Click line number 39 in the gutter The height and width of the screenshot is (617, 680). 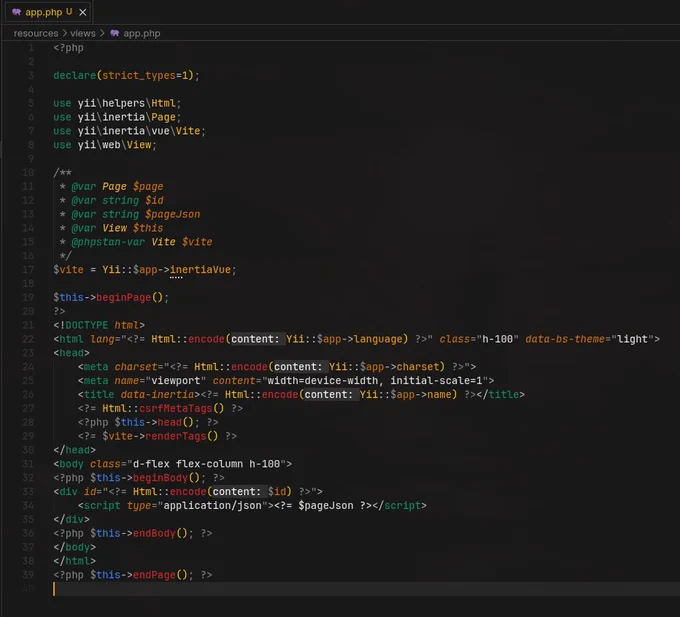click(x=28, y=575)
